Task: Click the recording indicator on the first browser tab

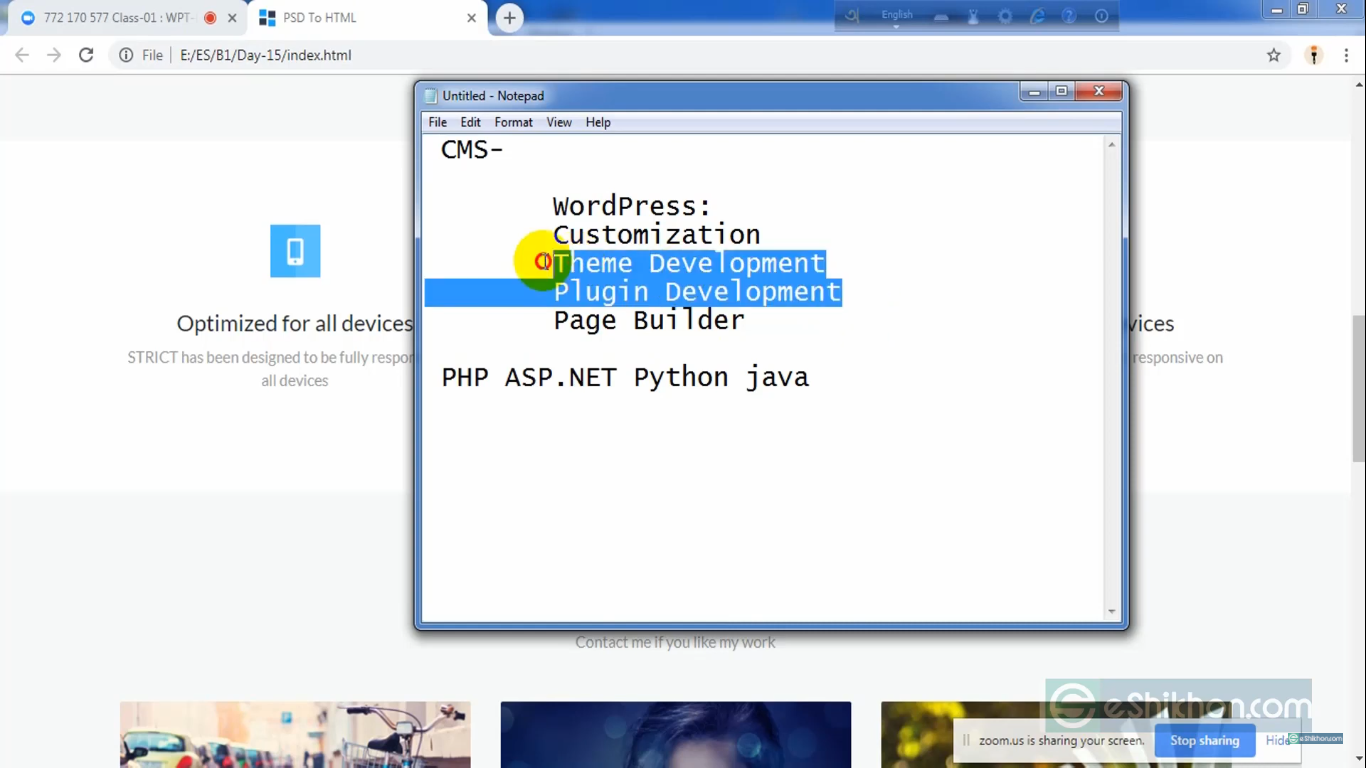Action: coord(208,17)
